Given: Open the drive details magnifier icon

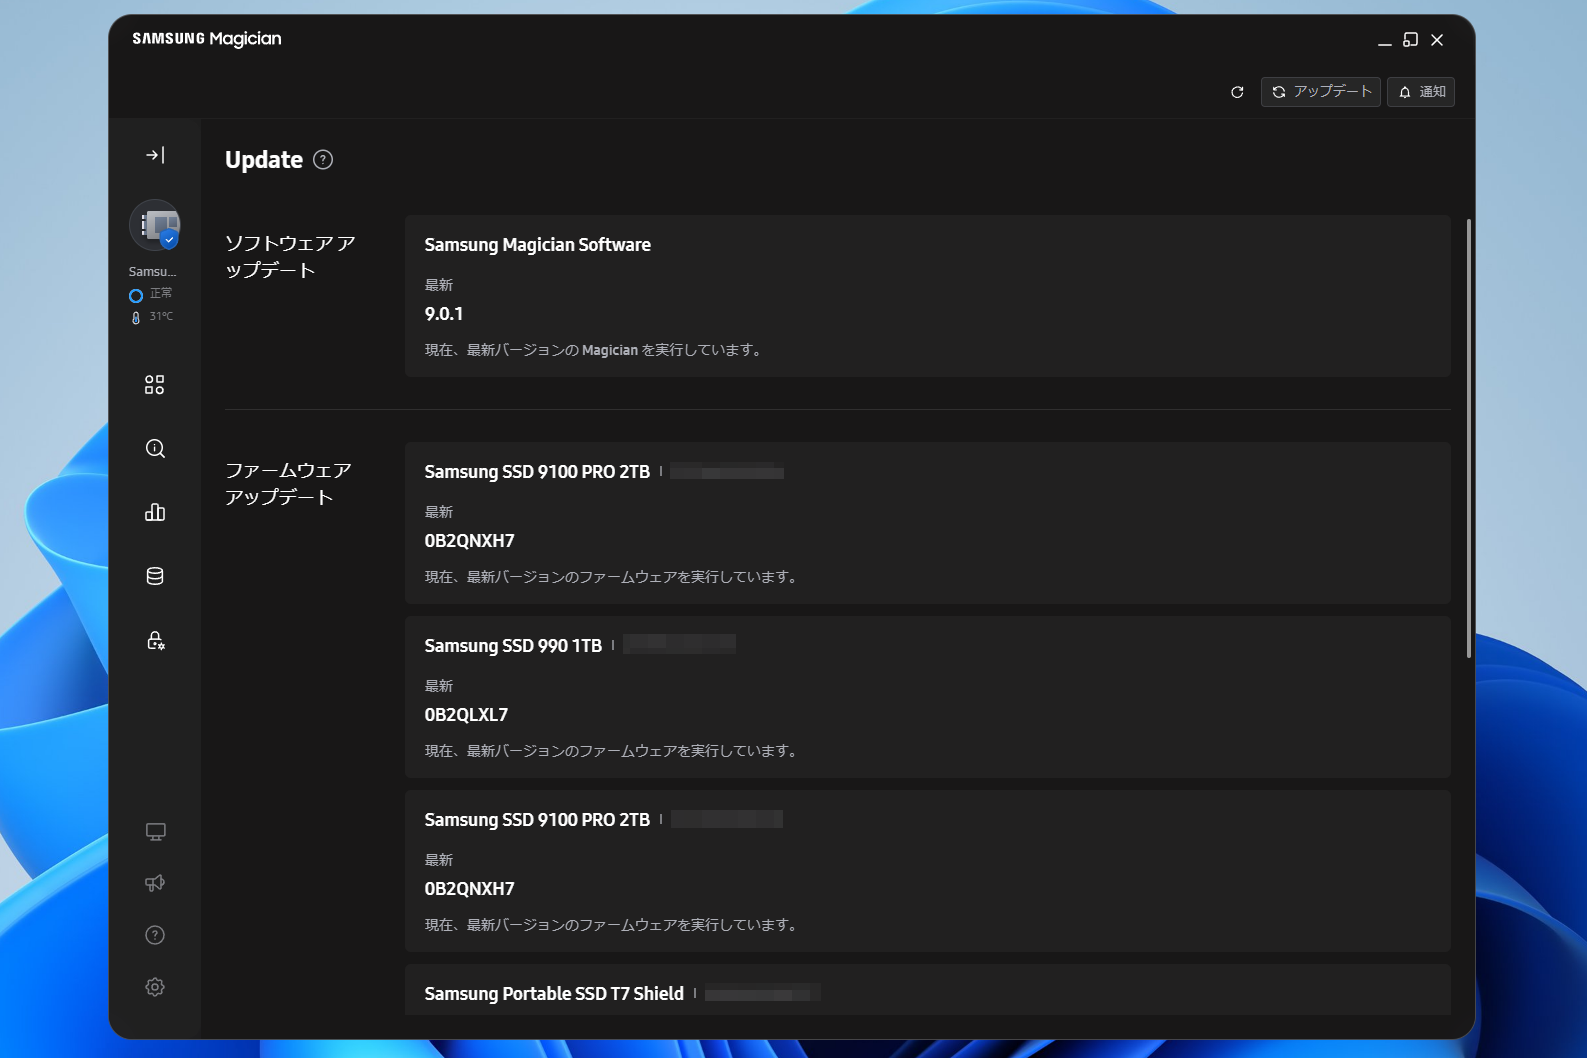Looking at the screenshot, I should coord(155,449).
